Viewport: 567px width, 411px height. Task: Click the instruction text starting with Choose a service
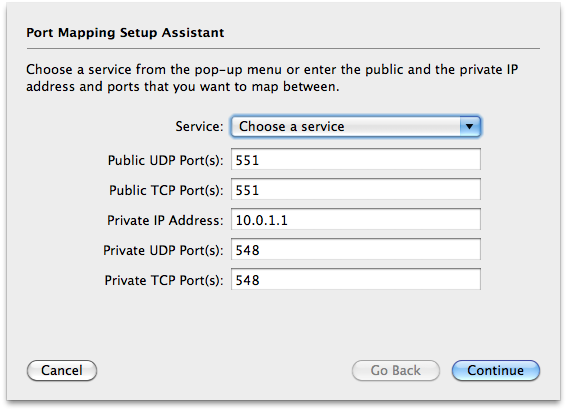pos(272,78)
